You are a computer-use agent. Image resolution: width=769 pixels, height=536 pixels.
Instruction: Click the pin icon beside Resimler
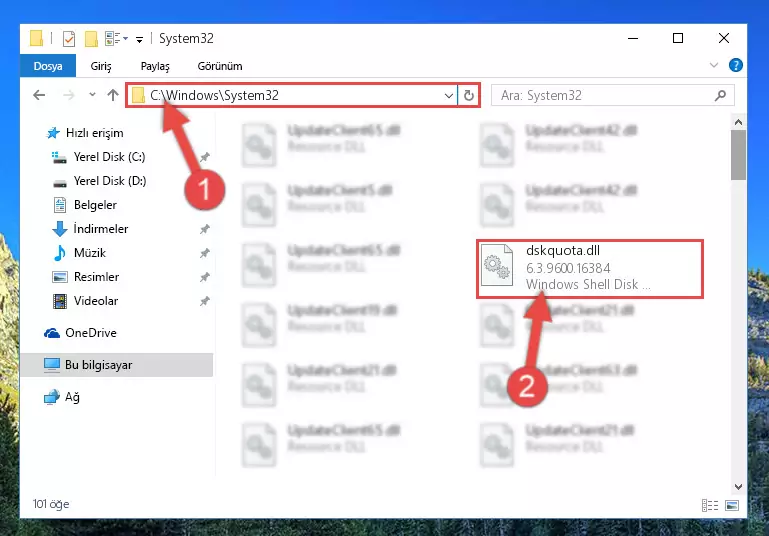click(x=205, y=277)
